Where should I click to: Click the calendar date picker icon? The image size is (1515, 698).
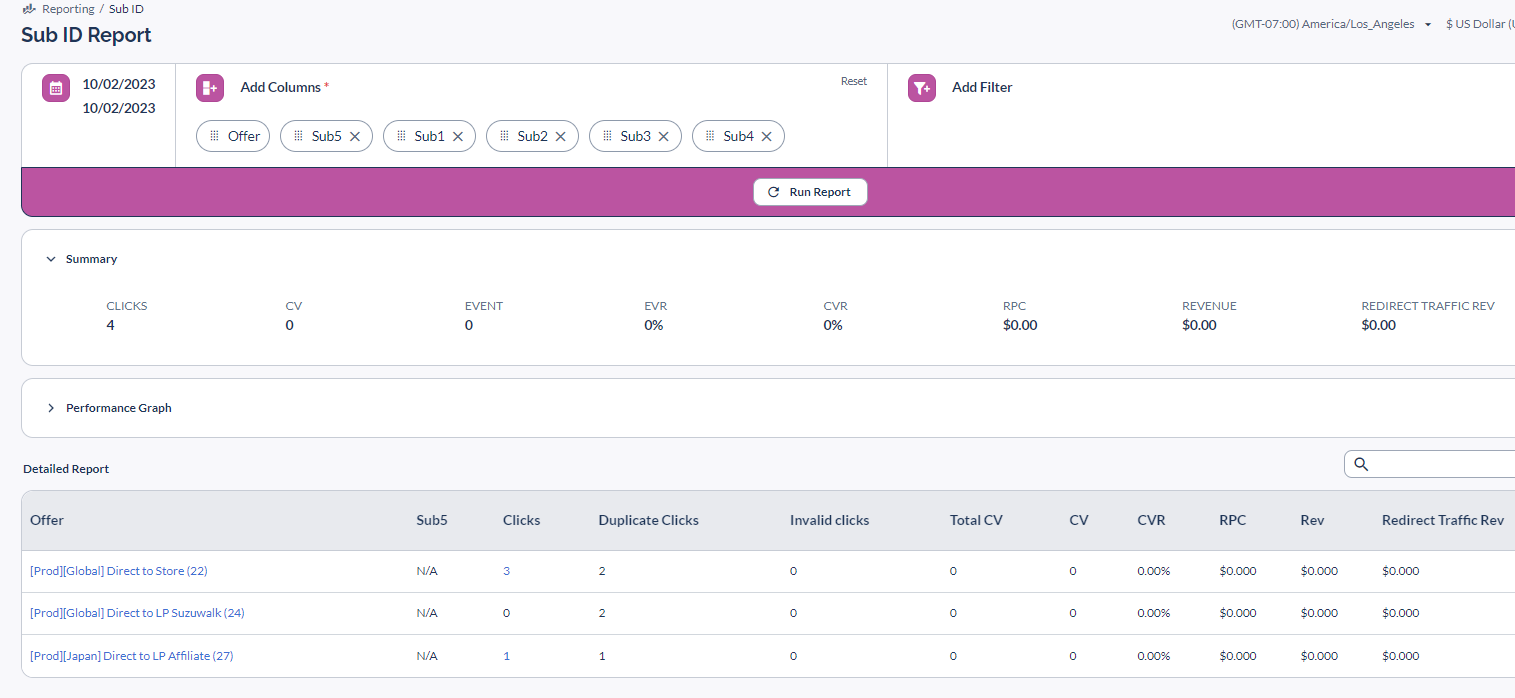pyautogui.click(x=56, y=88)
